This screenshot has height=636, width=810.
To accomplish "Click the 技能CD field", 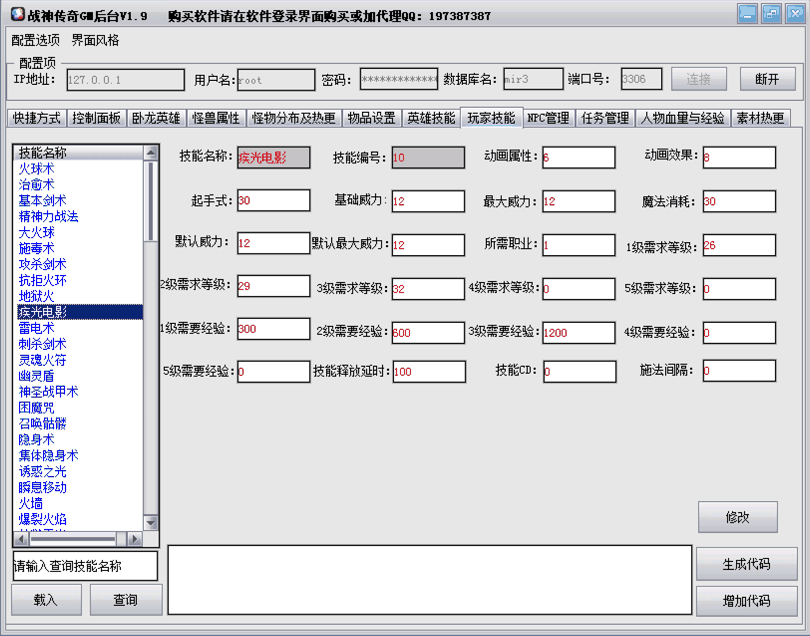I will coord(580,371).
